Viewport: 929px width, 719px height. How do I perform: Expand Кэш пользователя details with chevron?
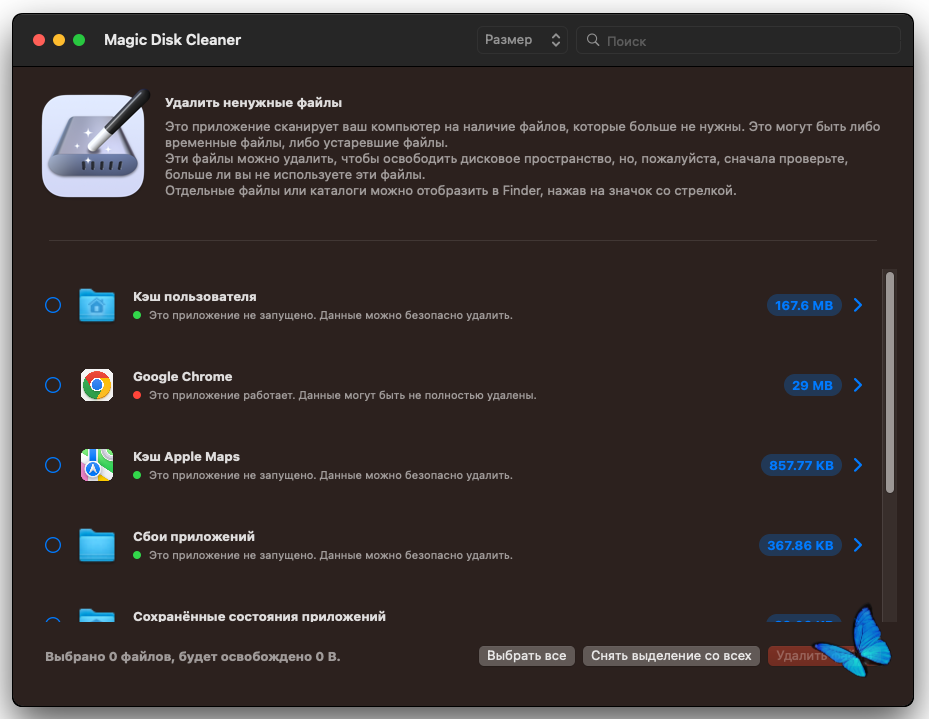(858, 305)
